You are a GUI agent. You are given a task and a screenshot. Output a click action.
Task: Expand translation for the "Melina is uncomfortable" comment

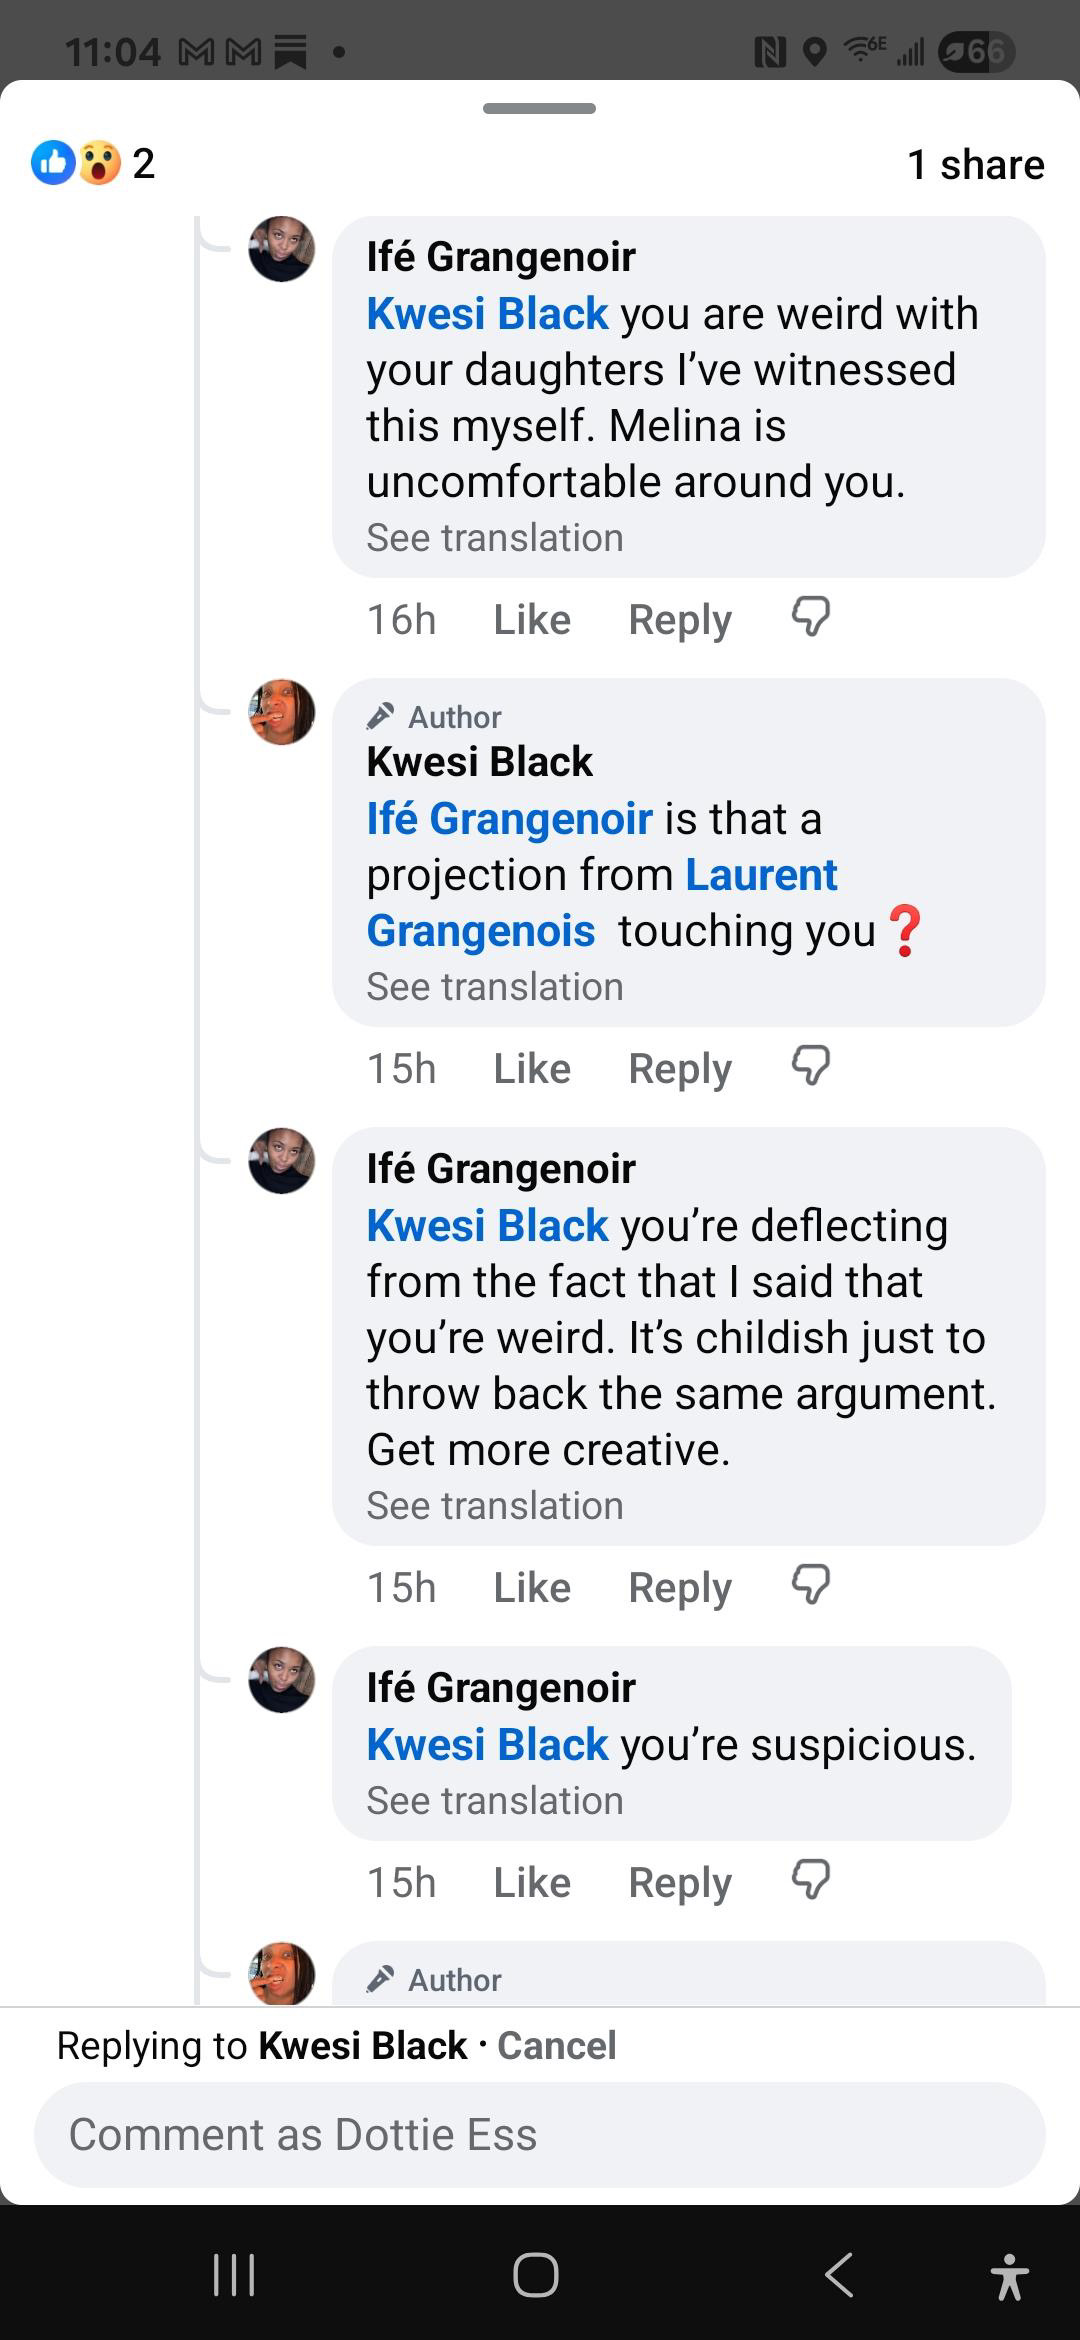(x=494, y=538)
